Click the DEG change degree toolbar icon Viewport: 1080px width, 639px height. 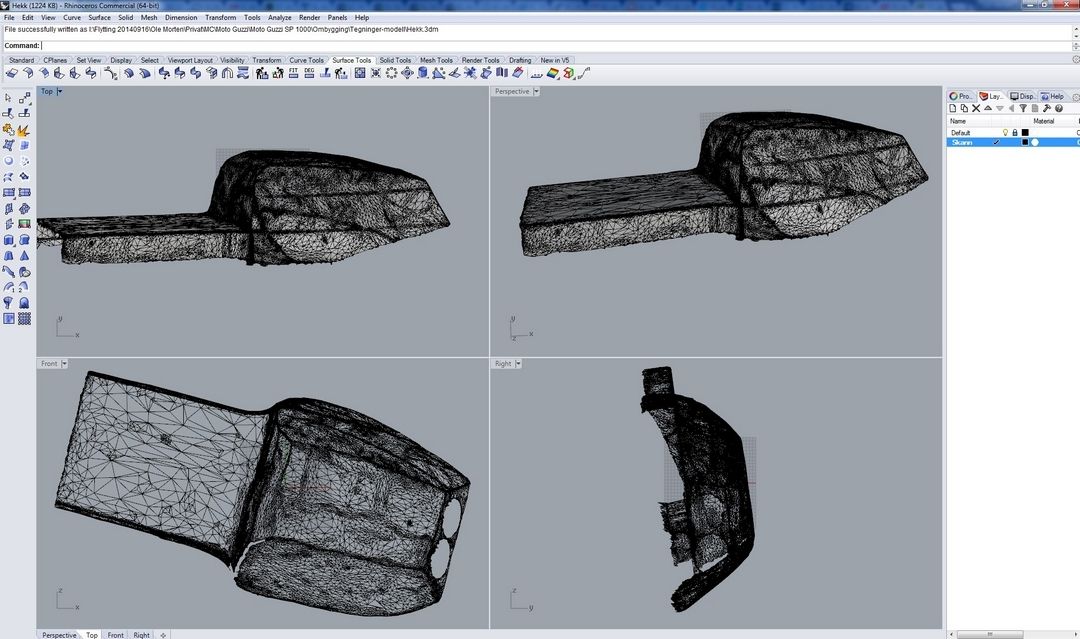click(309, 73)
